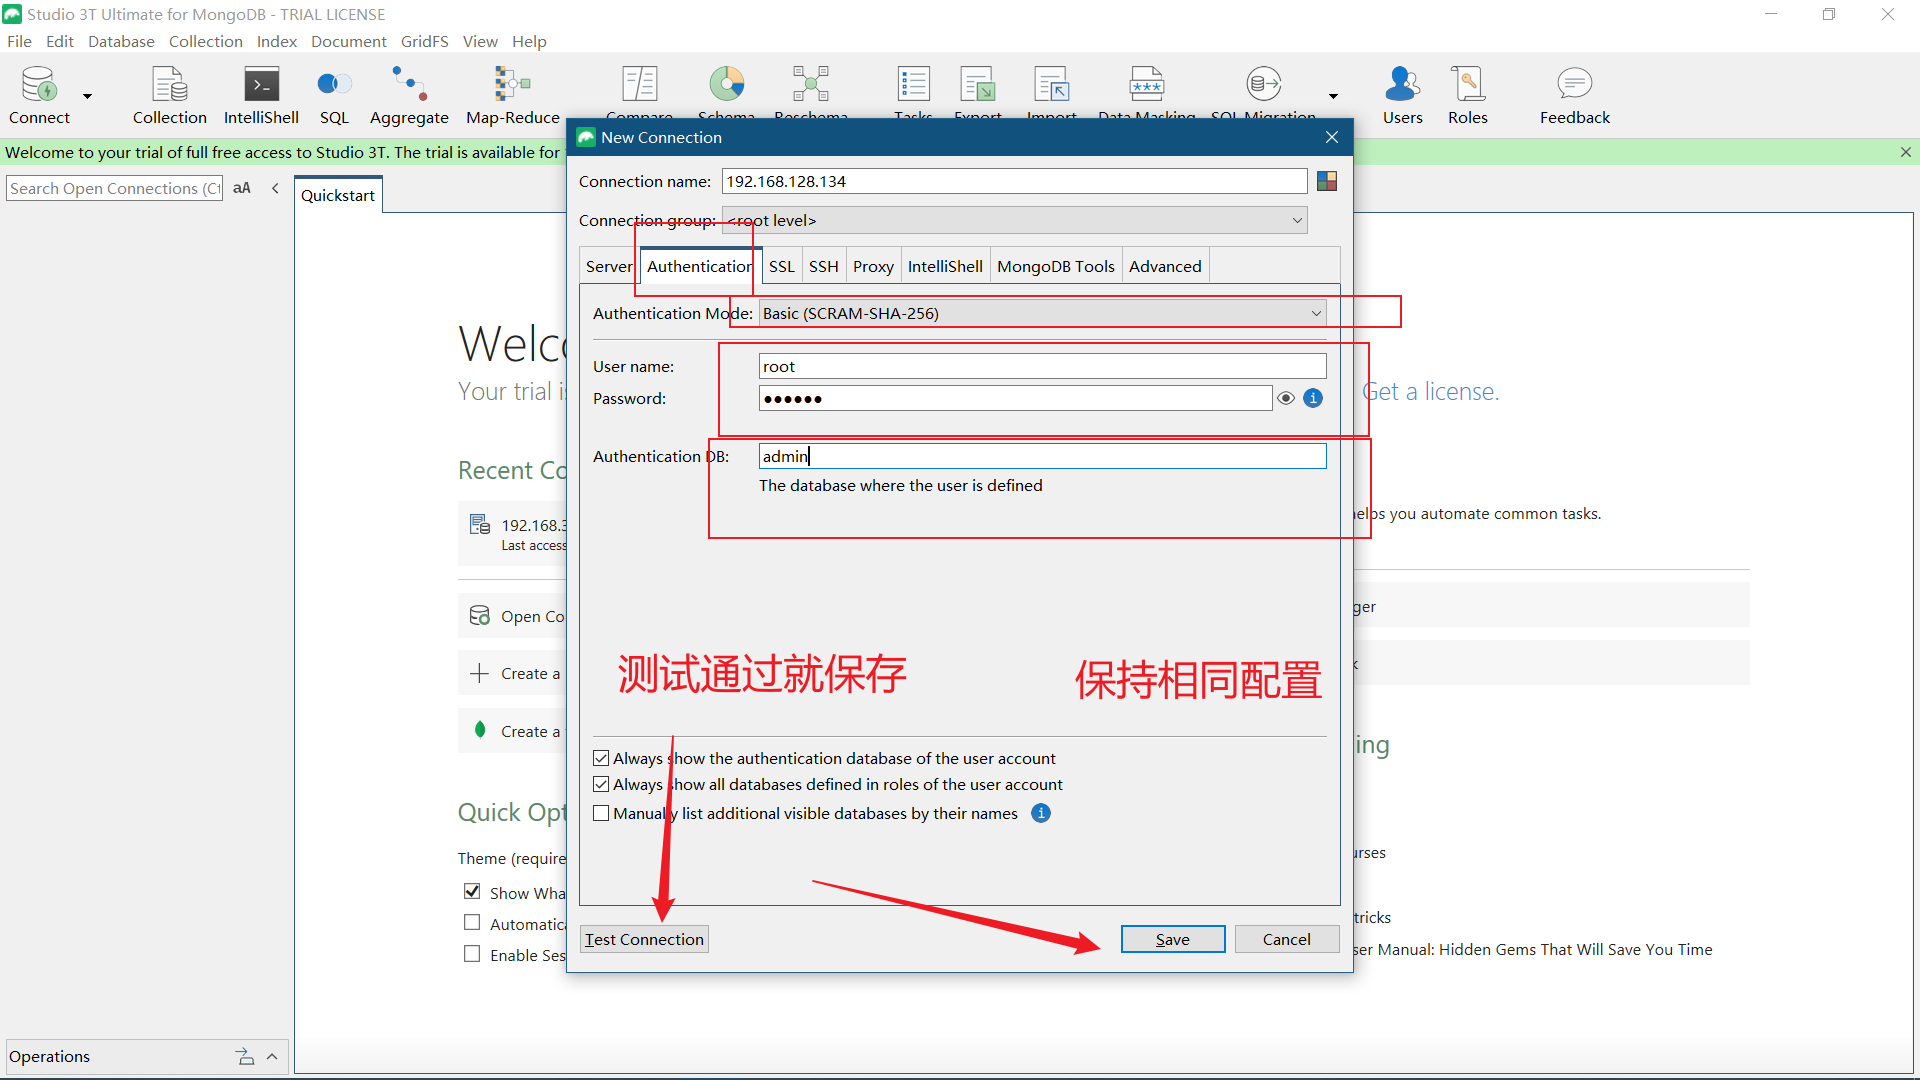
Task: Close the New Connection dialog
Action: click(x=1331, y=137)
